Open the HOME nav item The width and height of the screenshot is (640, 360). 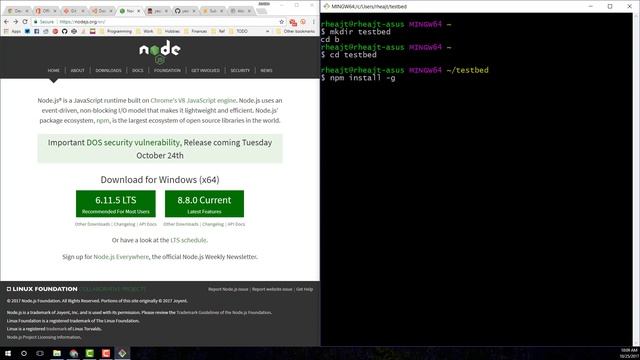click(53, 71)
